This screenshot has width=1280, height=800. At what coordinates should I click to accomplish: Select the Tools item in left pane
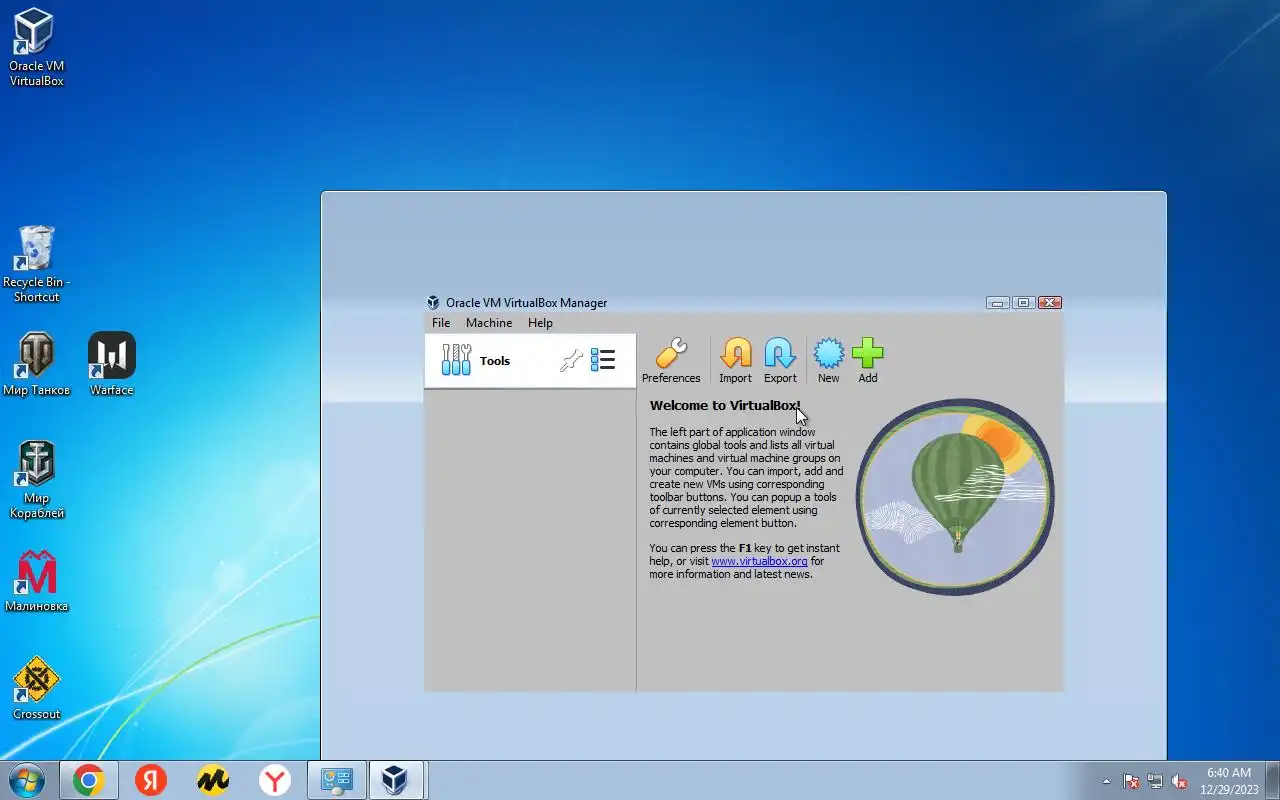tap(530, 361)
